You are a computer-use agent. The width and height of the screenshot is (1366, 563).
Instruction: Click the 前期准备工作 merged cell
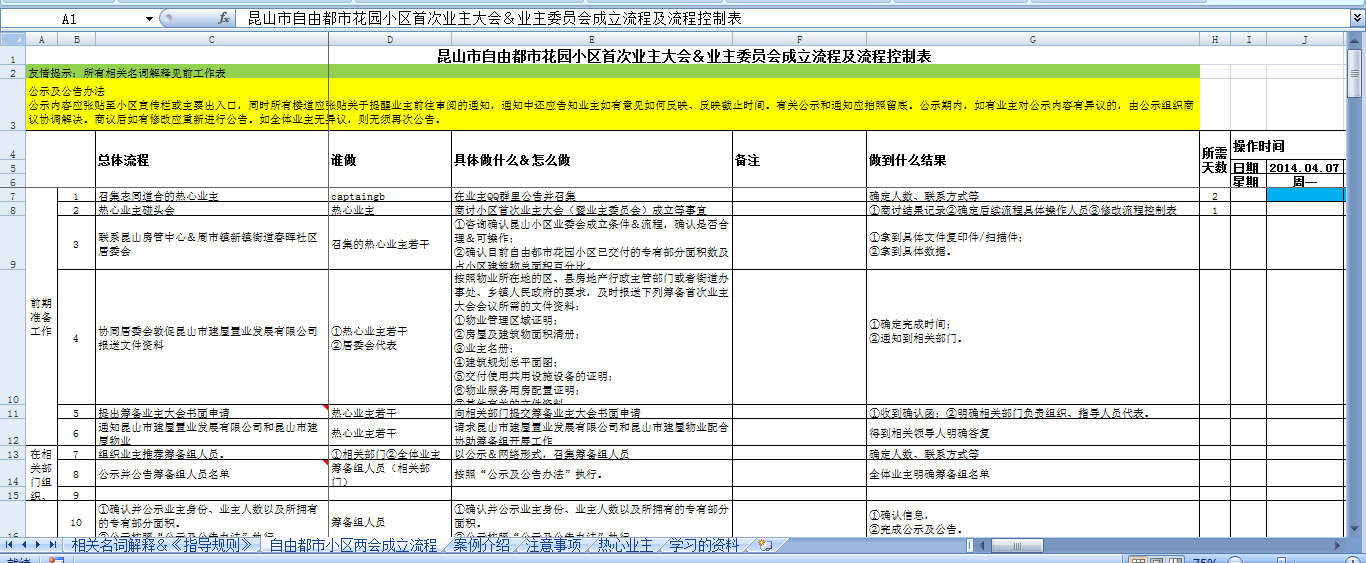coord(41,318)
